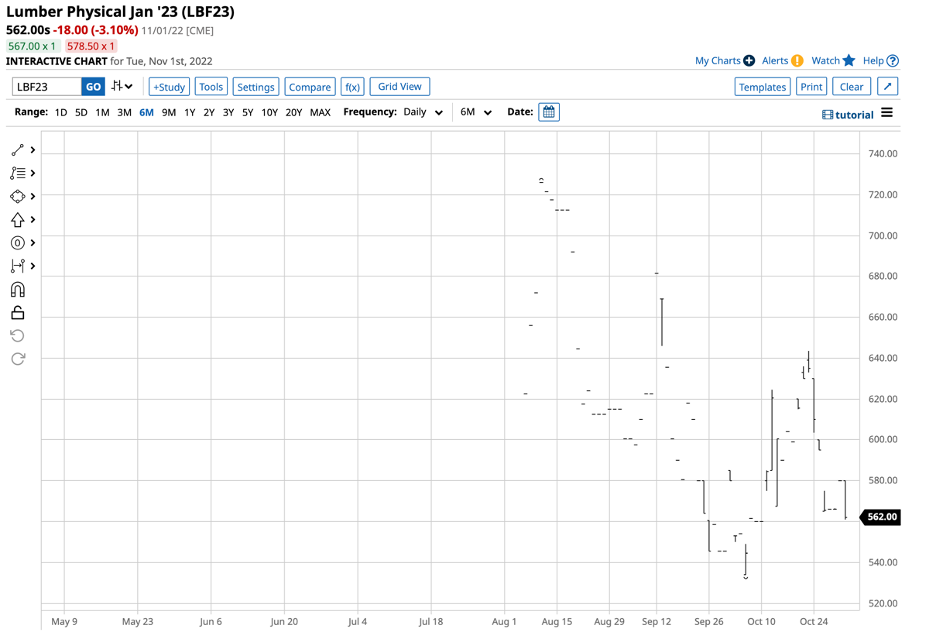The height and width of the screenshot is (640, 936).
Task: Enable the magnet snap tool
Action: point(17,290)
